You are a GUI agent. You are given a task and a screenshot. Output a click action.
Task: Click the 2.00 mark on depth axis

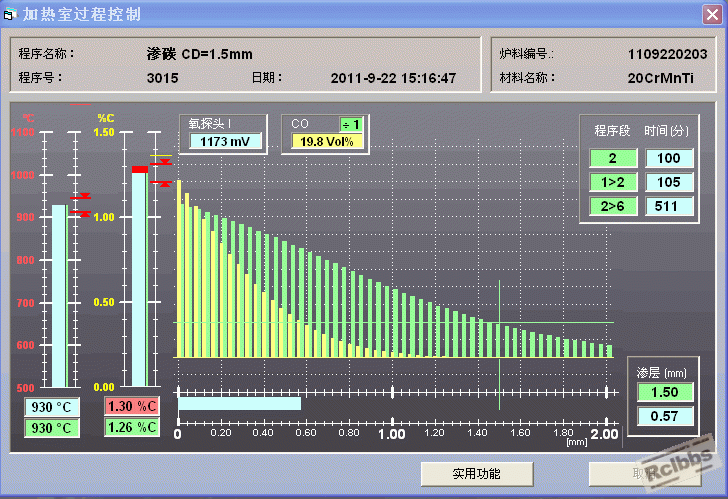[x=604, y=434]
